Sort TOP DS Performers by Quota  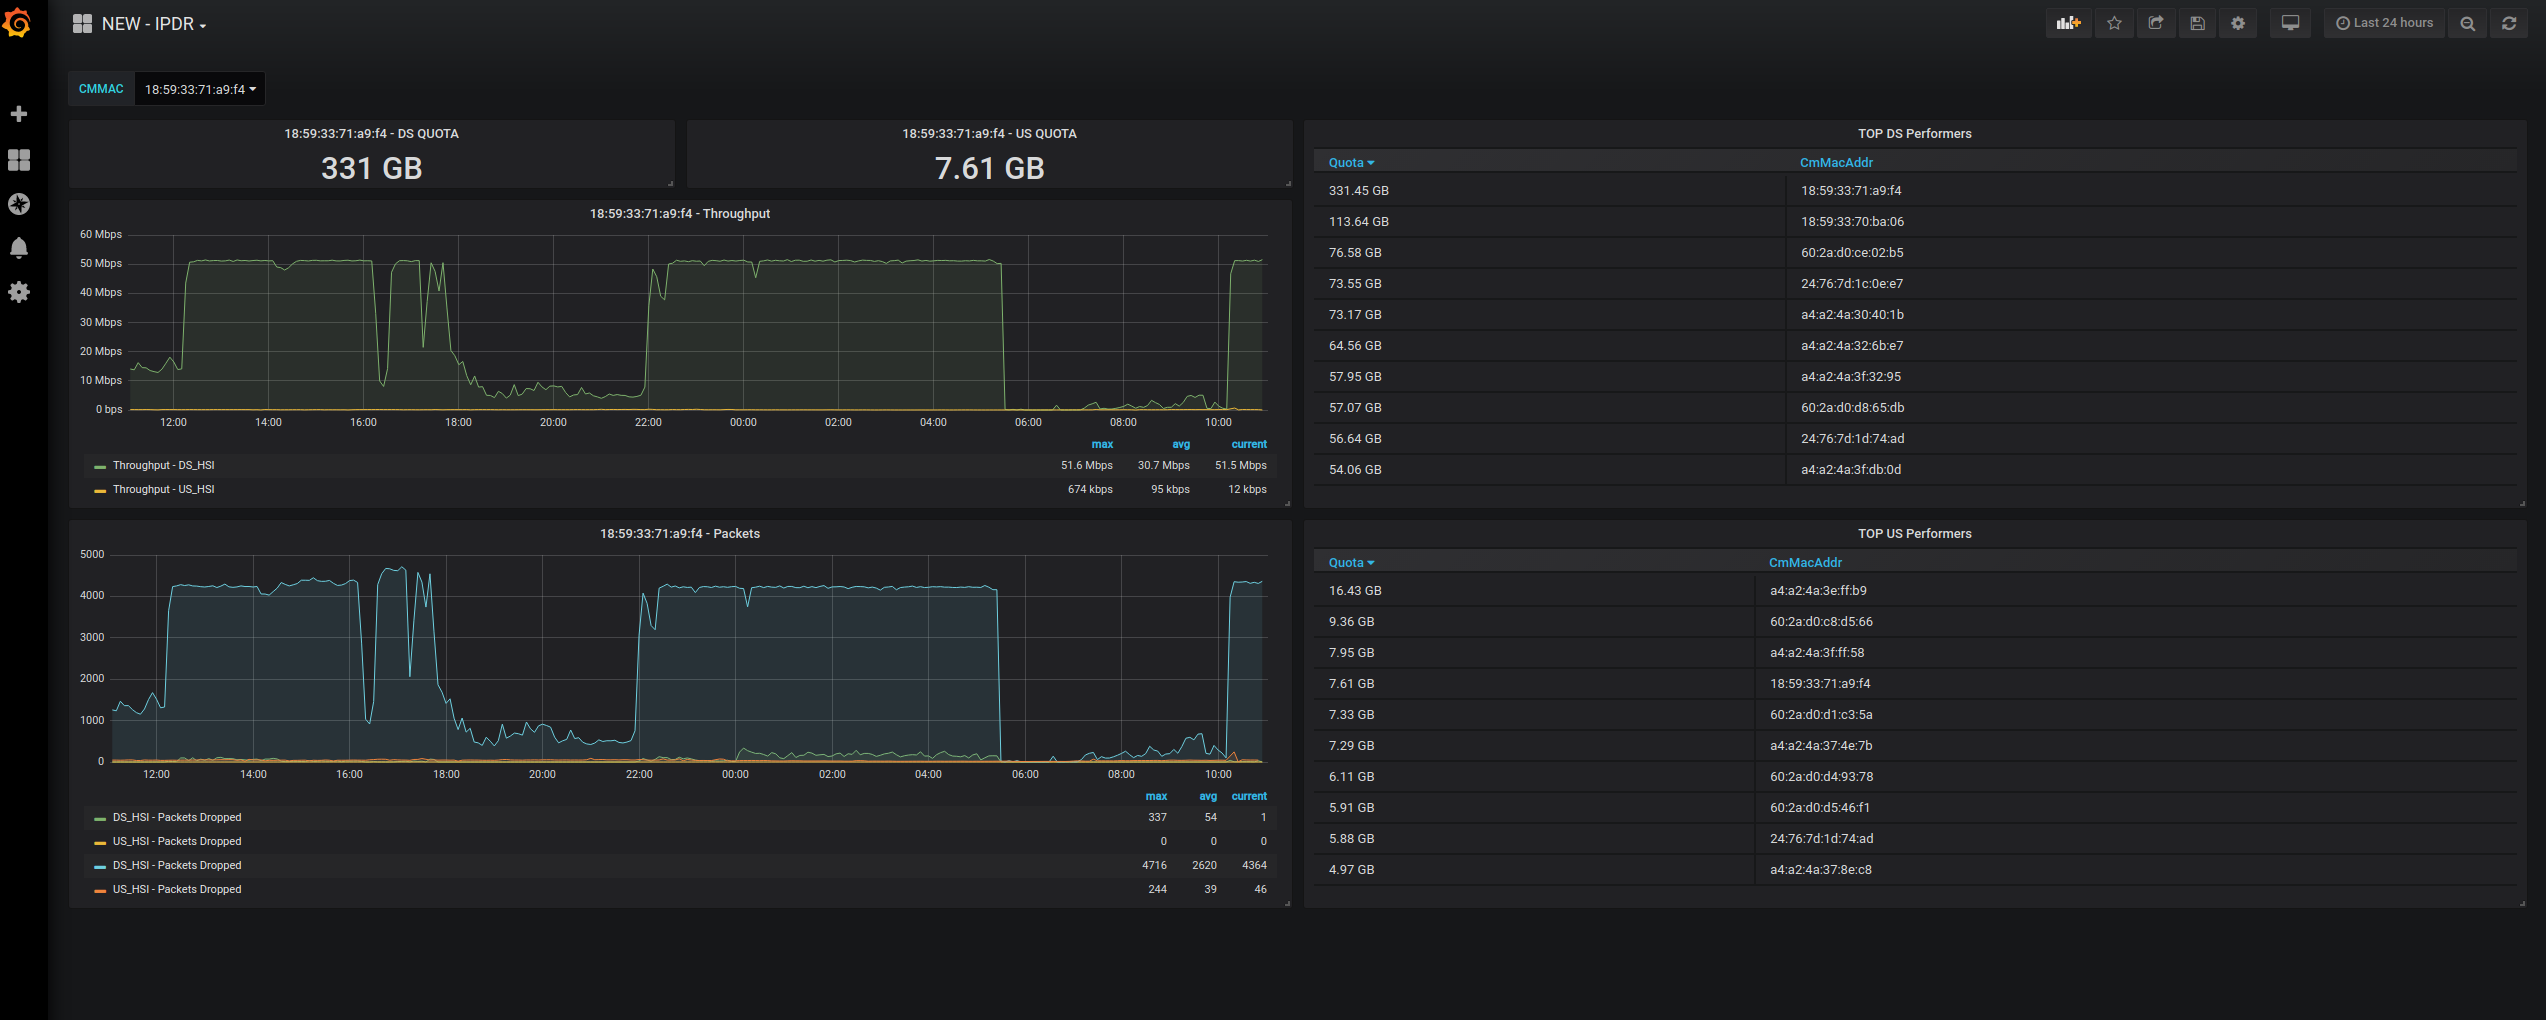(1351, 163)
